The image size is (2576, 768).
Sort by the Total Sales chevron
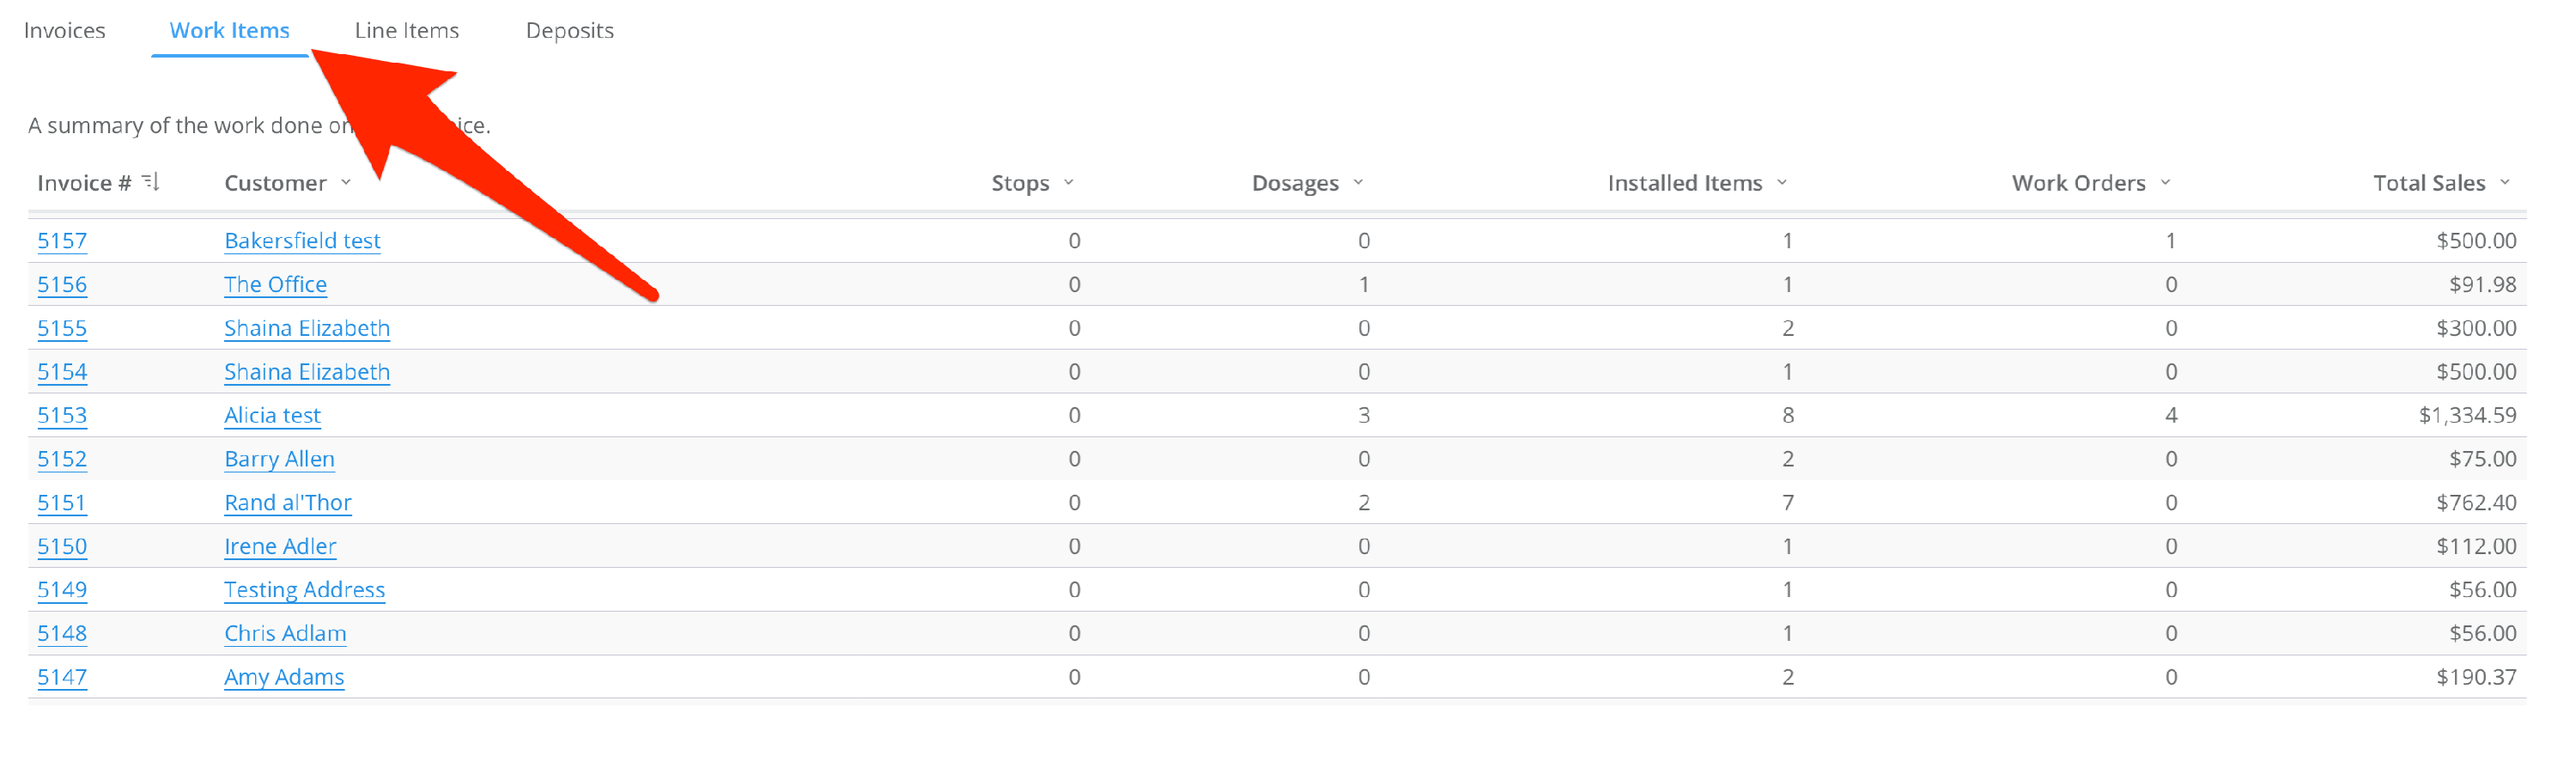click(x=2505, y=182)
